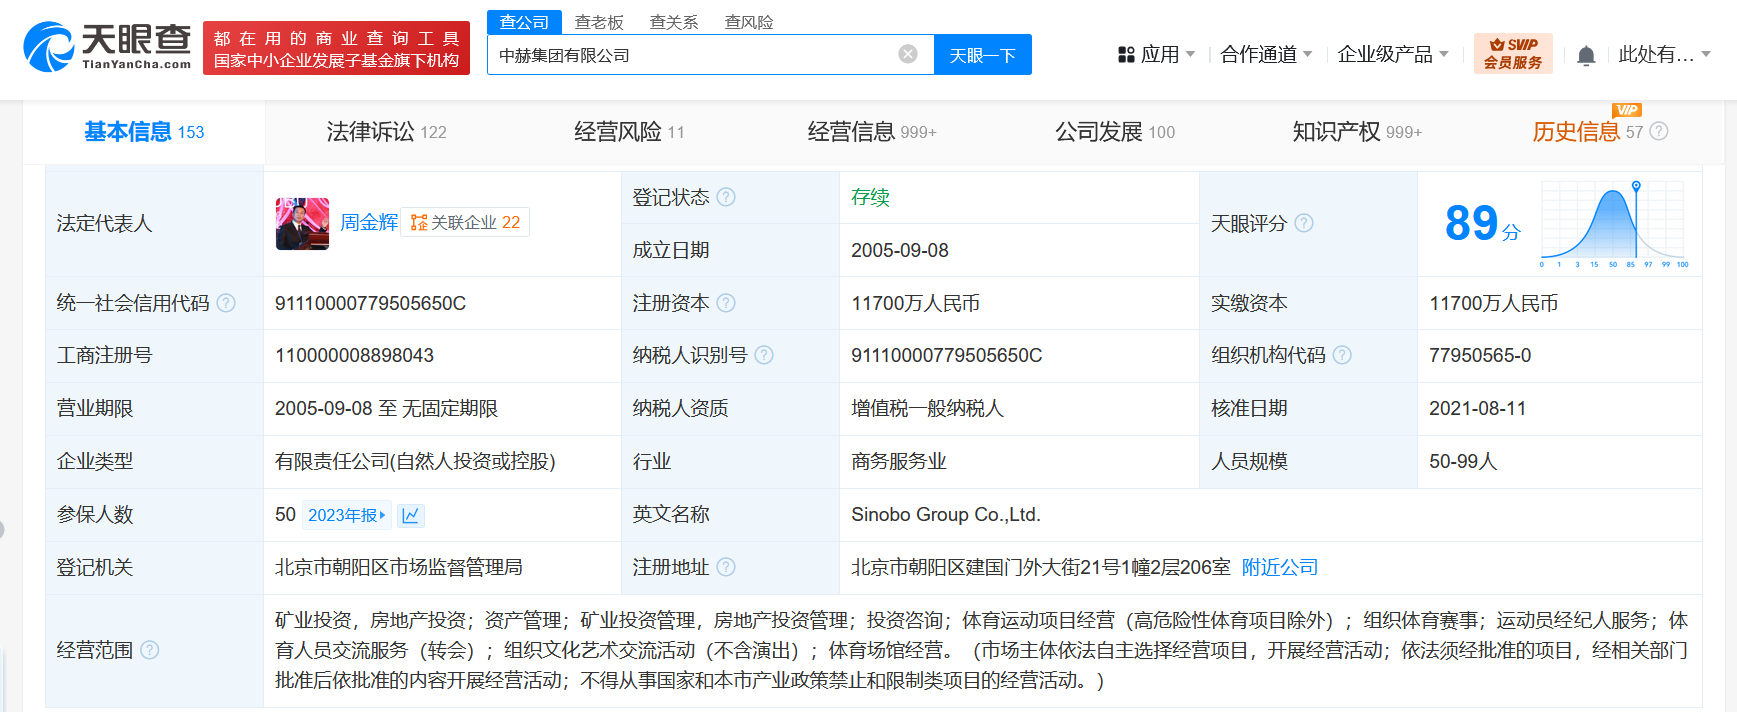Click the organization code 77950565-0

[1480, 355]
